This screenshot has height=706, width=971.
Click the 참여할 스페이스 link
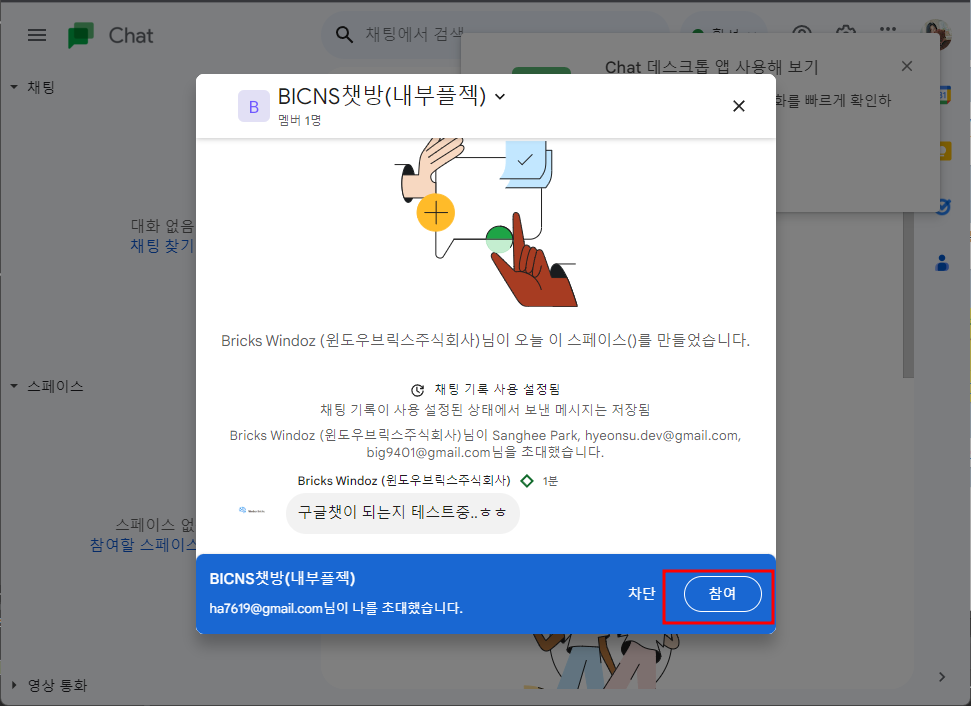143,545
